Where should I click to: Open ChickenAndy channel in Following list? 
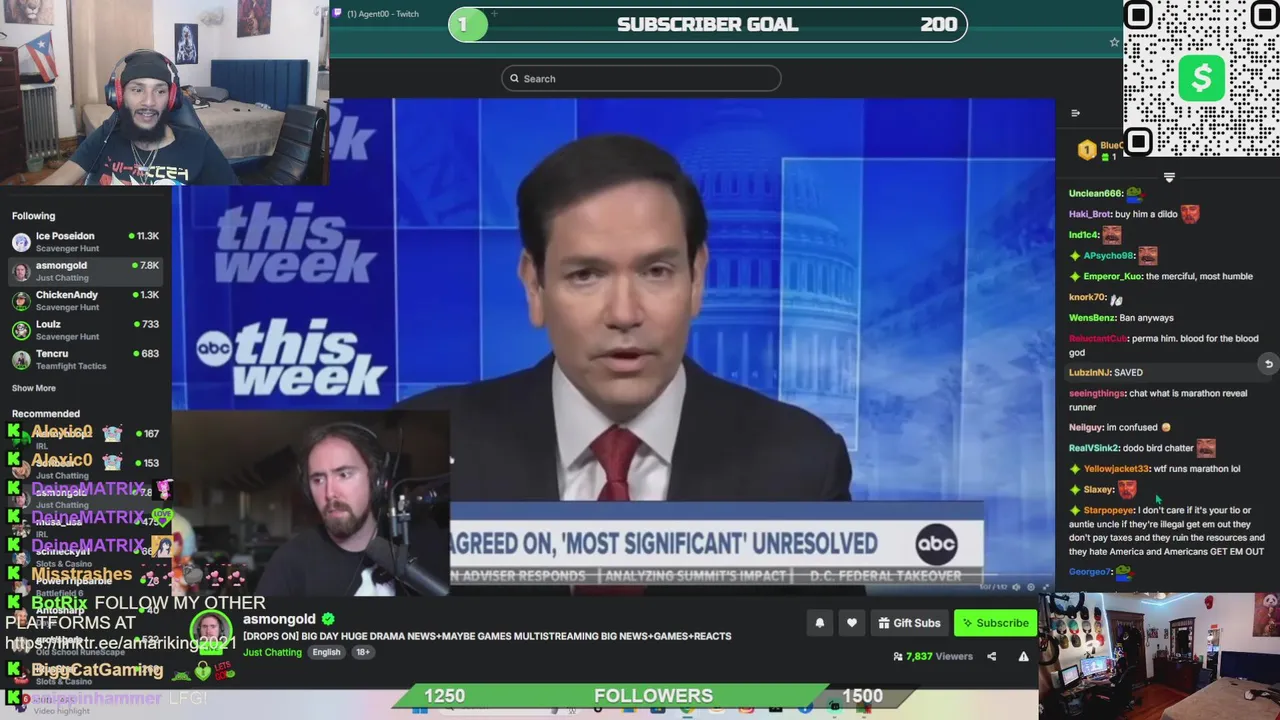click(x=86, y=300)
